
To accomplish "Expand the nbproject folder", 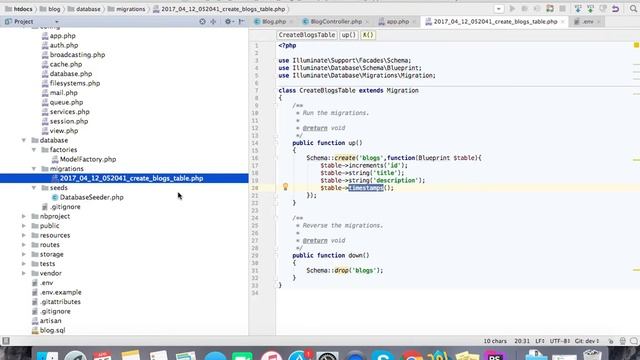I will point(24,216).
